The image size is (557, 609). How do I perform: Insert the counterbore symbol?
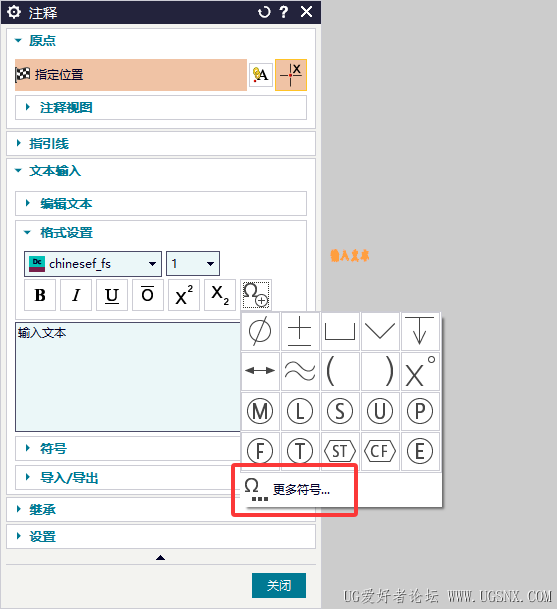[x=340, y=331]
